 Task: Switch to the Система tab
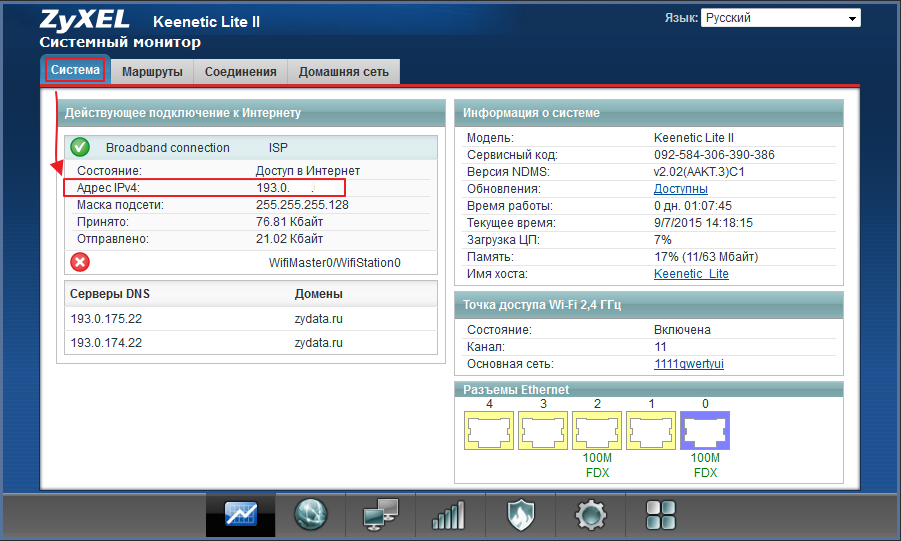(75, 70)
